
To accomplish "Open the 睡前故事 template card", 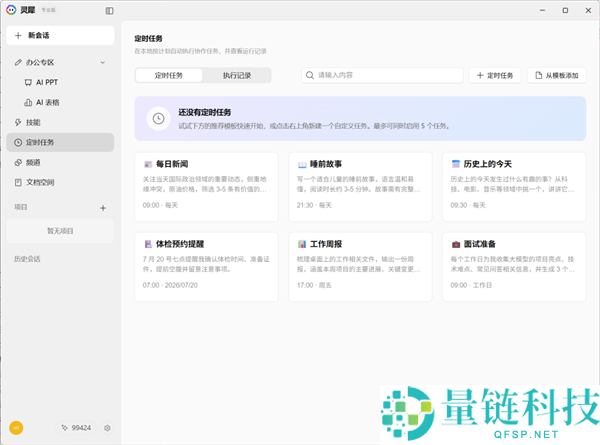I will [360, 187].
